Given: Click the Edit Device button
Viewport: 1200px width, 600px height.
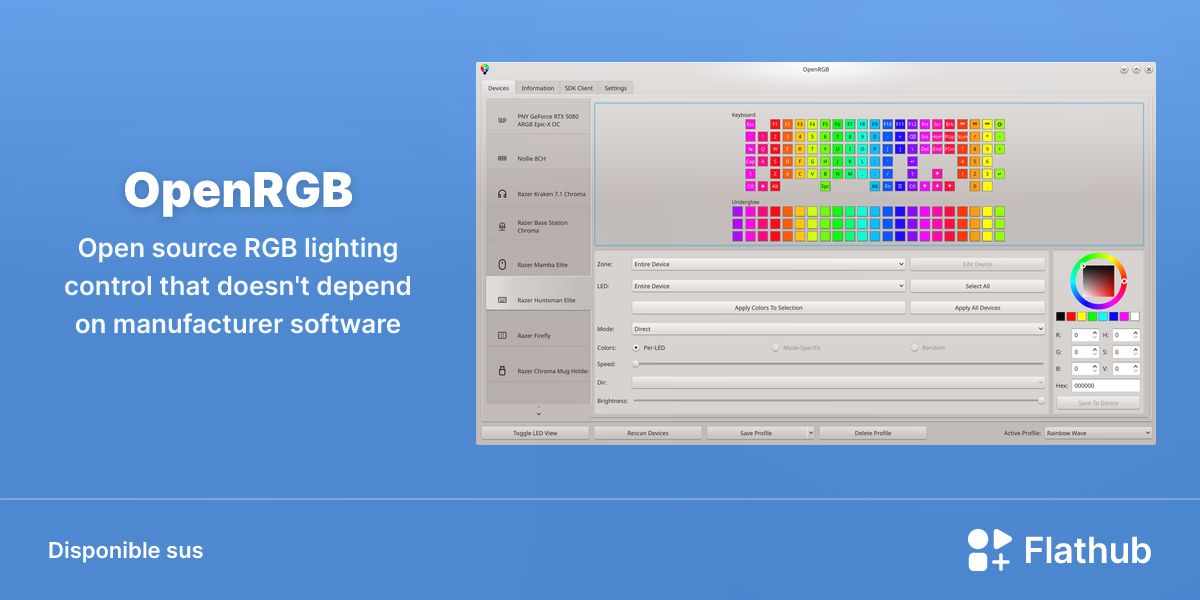Looking at the screenshot, I should pos(977,264).
